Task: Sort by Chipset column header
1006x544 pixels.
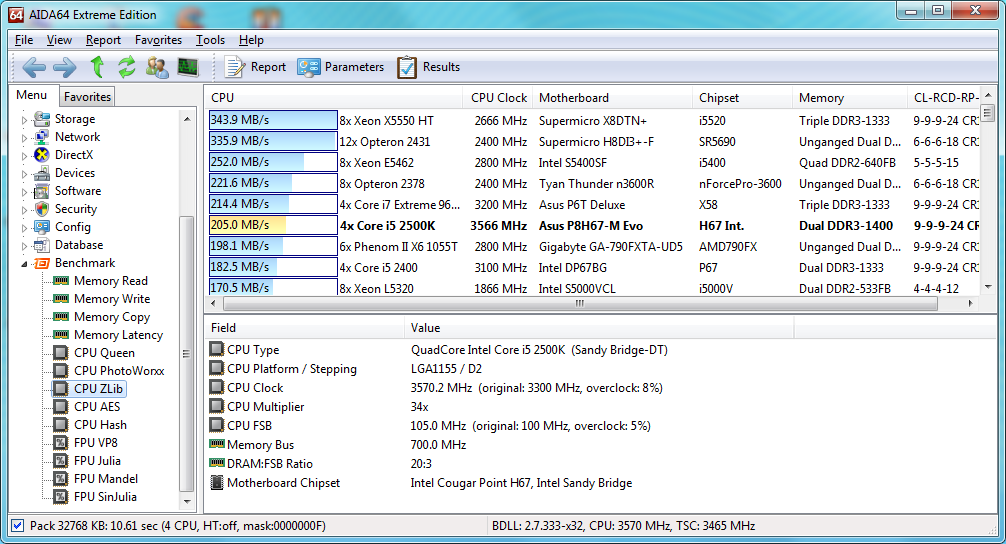Action: pyautogui.click(x=742, y=98)
